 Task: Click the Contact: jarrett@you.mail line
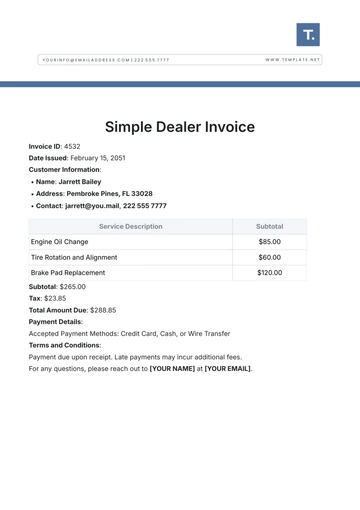(101, 206)
